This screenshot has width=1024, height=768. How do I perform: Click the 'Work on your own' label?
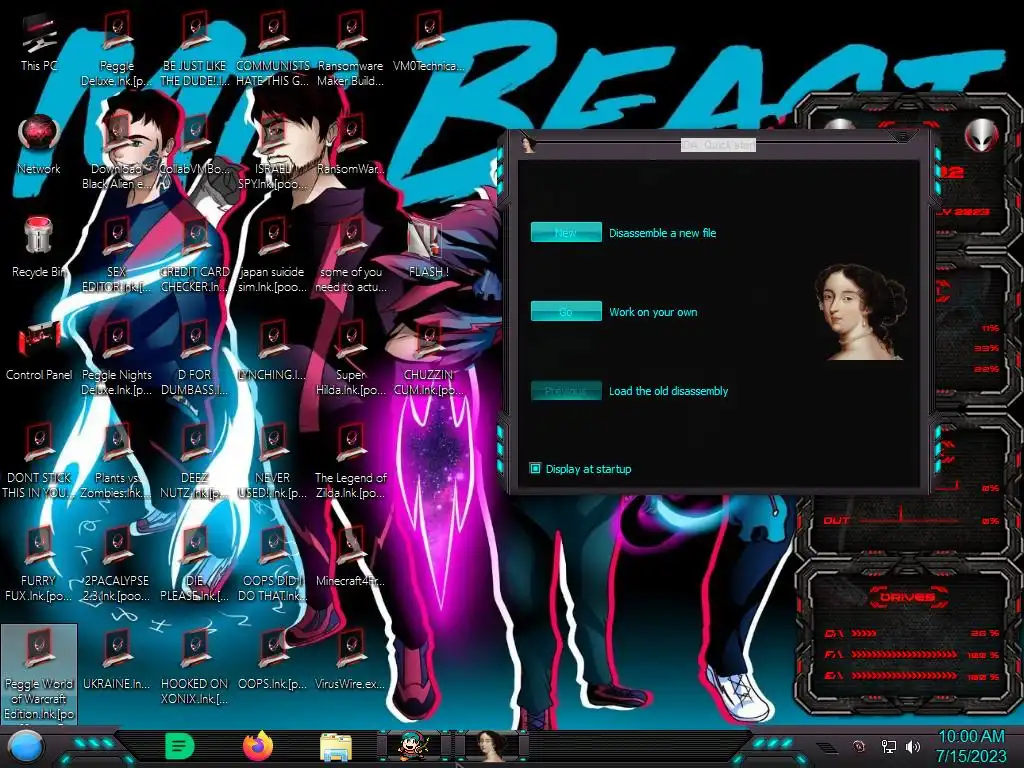coord(653,312)
